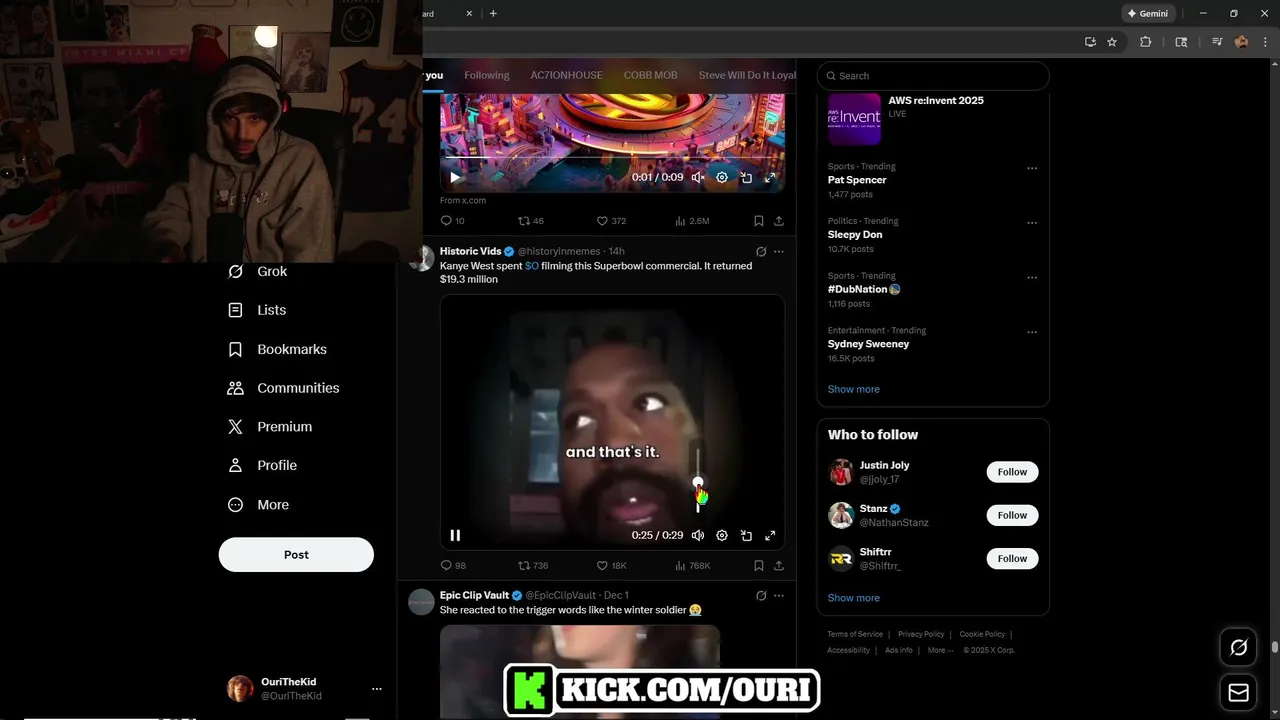Viewport: 1280px width, 720px height.
Task: Open the floating Grok button
Action: [1238, 648]
